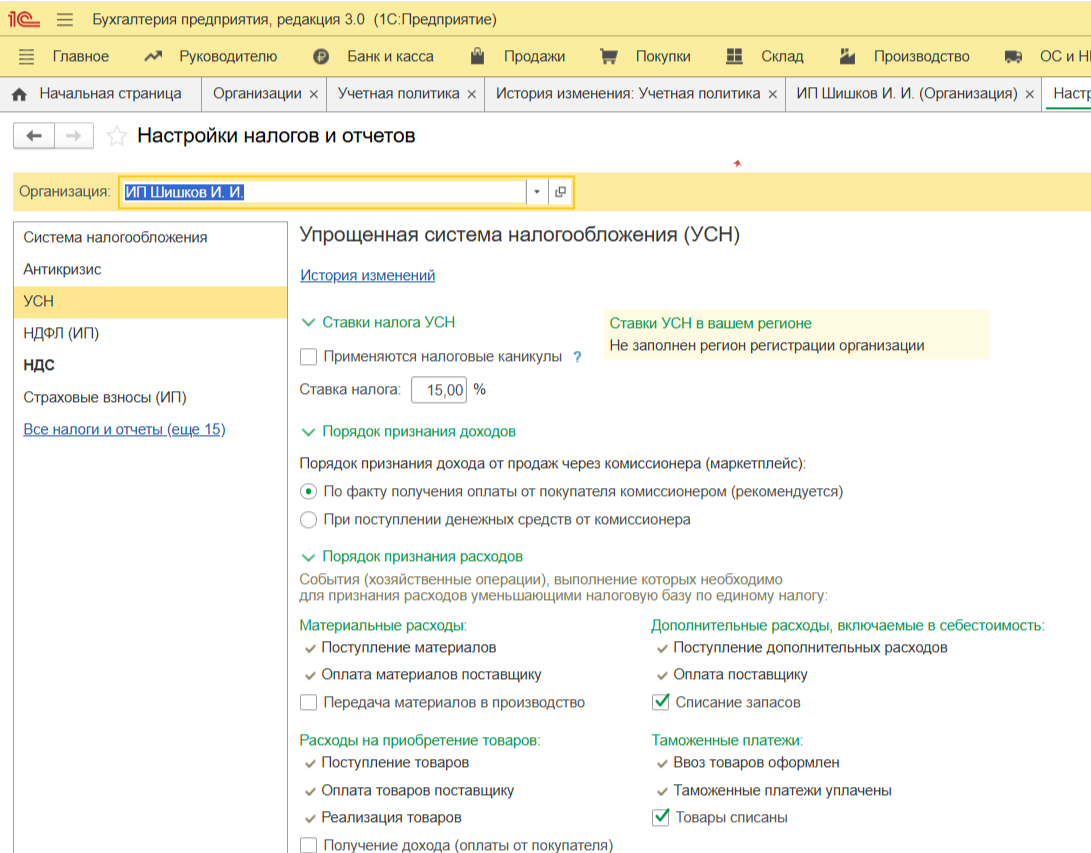Go back with the left arrow button
Viewport: 1091px width, 853px height.
[x=34, y=136]
